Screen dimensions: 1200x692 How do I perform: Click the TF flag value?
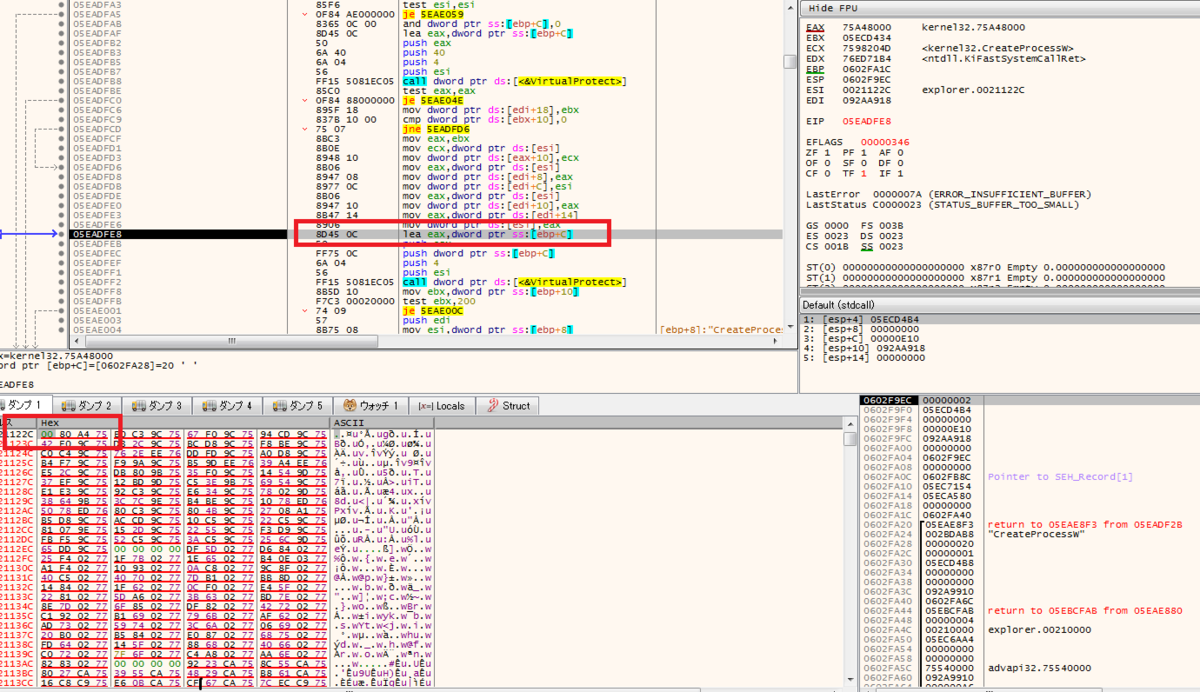click(866, 171)
